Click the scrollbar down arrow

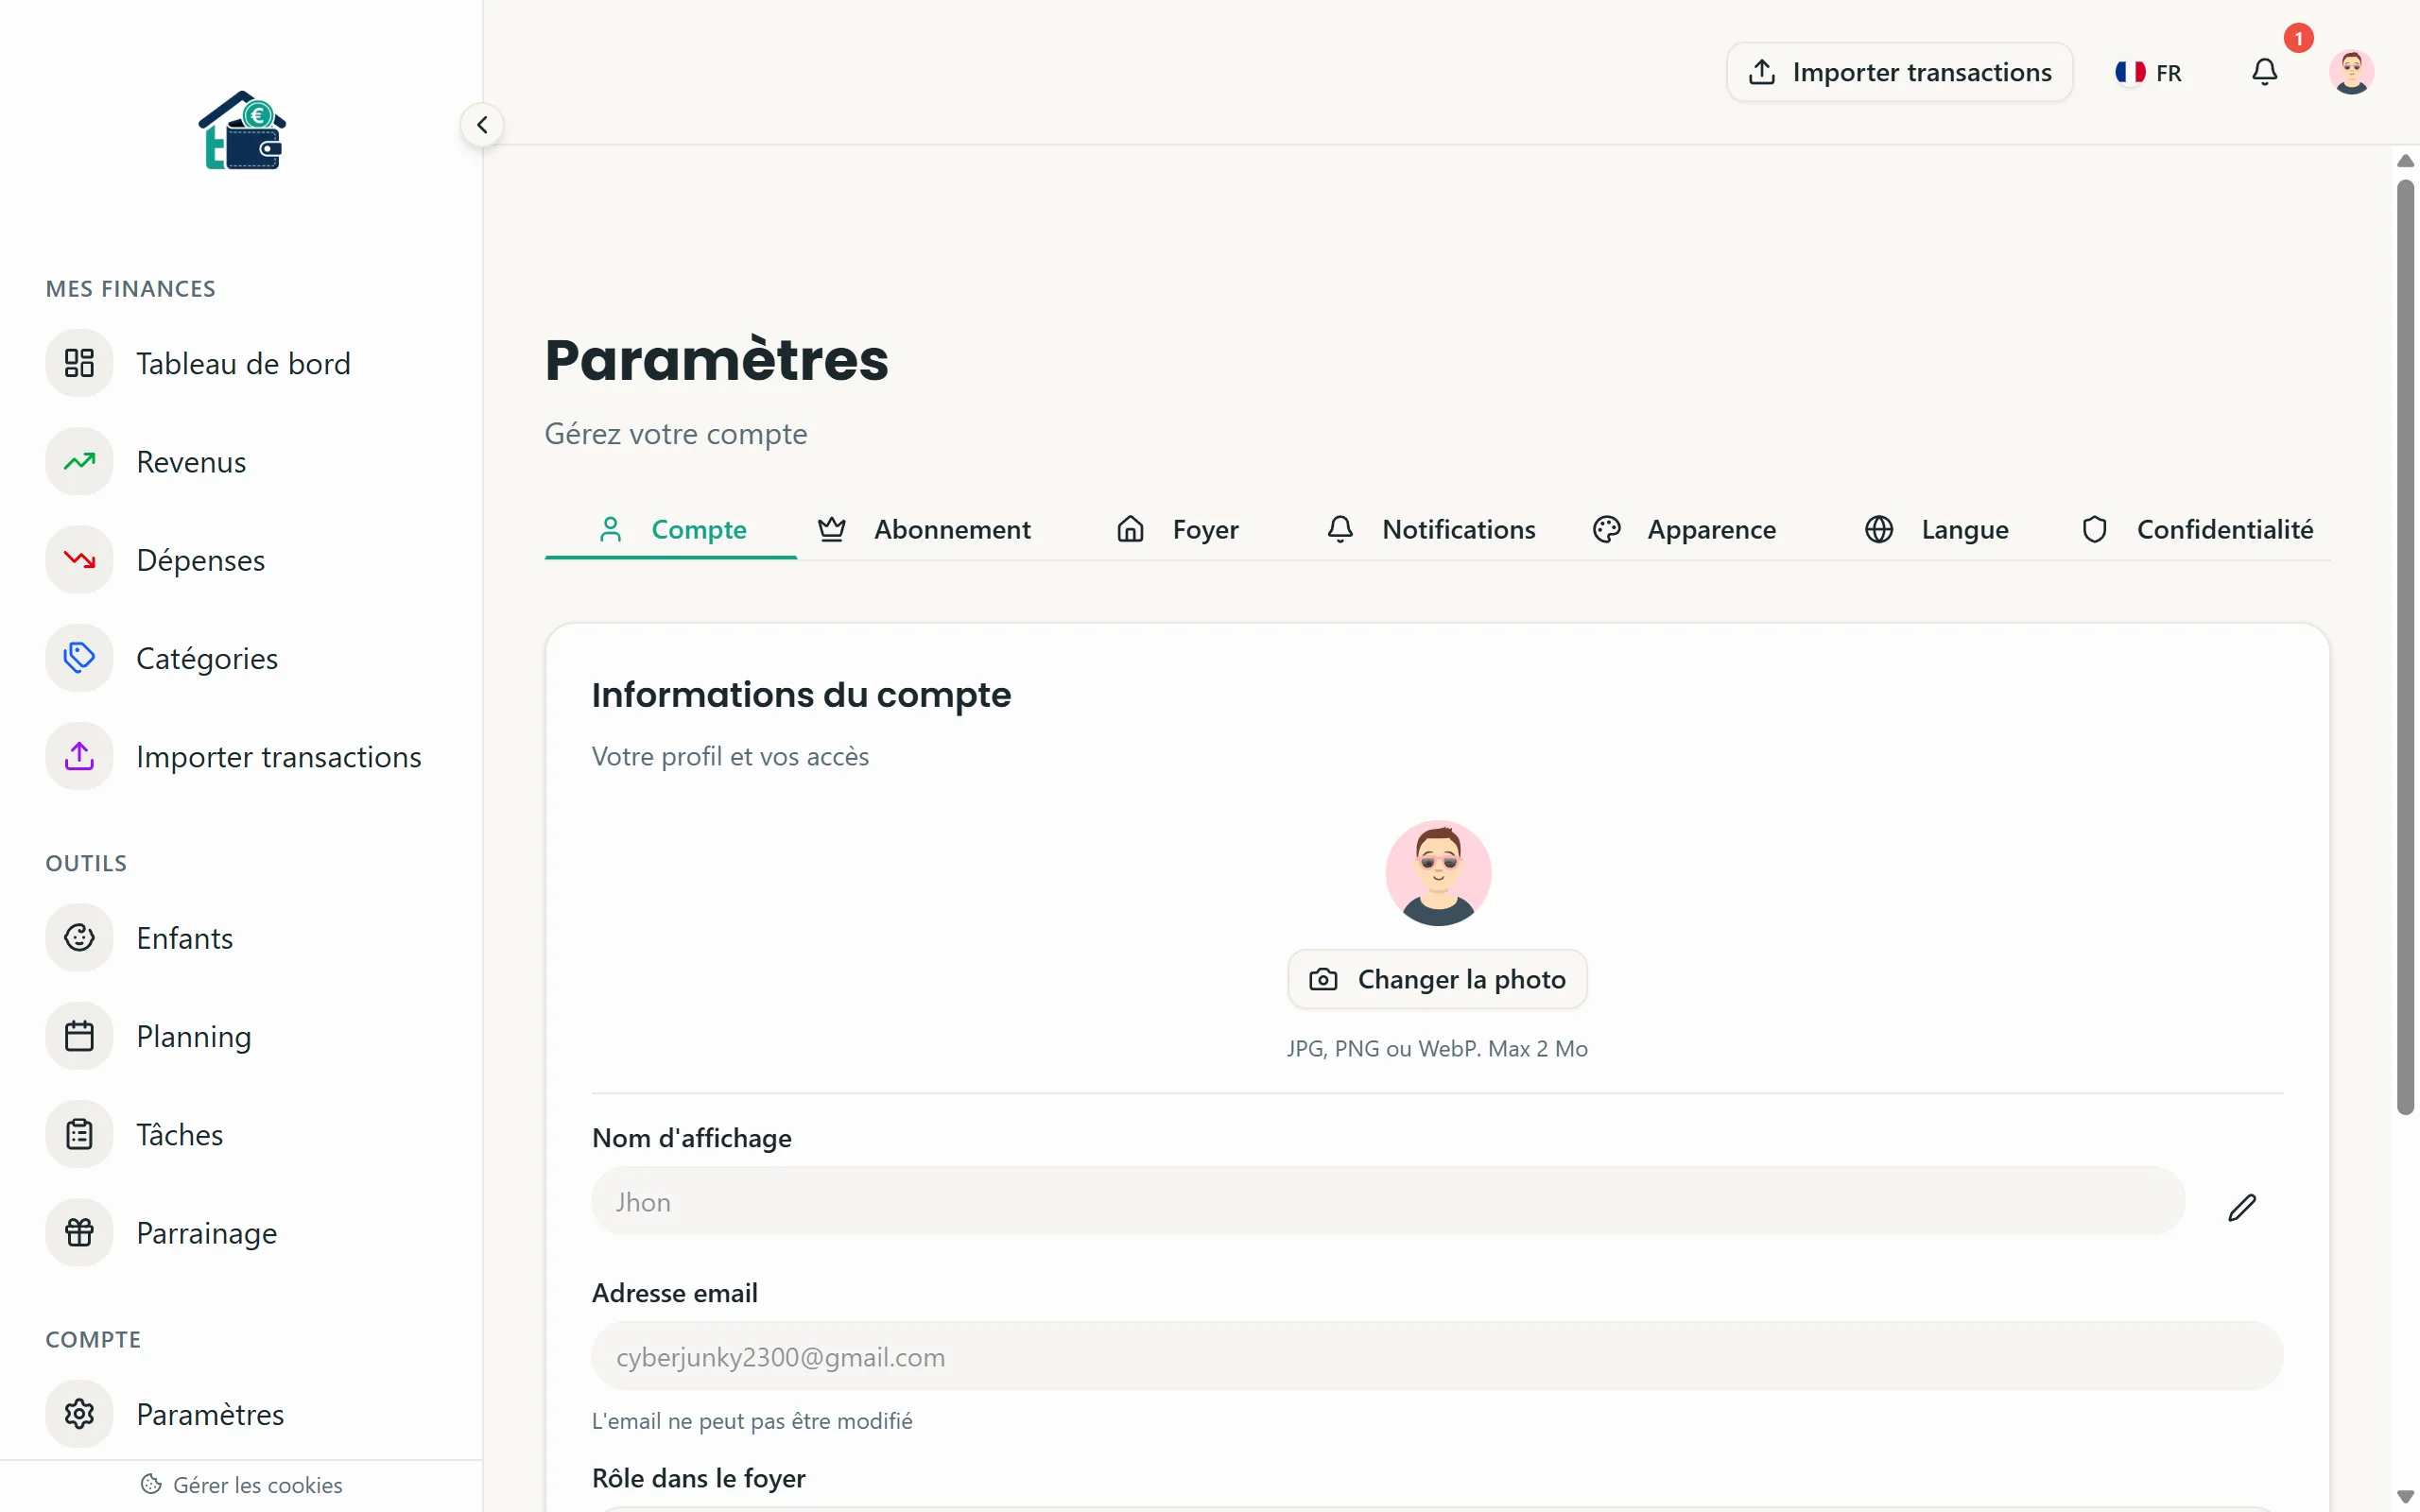click(2405, 1496)
